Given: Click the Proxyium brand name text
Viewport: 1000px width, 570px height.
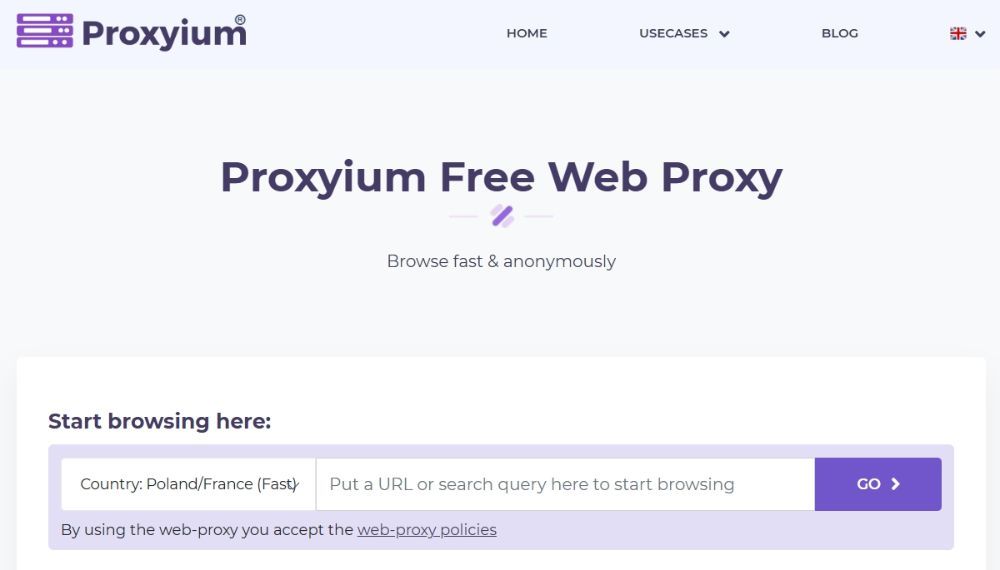Looking at the screenshot, I should 163,34.
